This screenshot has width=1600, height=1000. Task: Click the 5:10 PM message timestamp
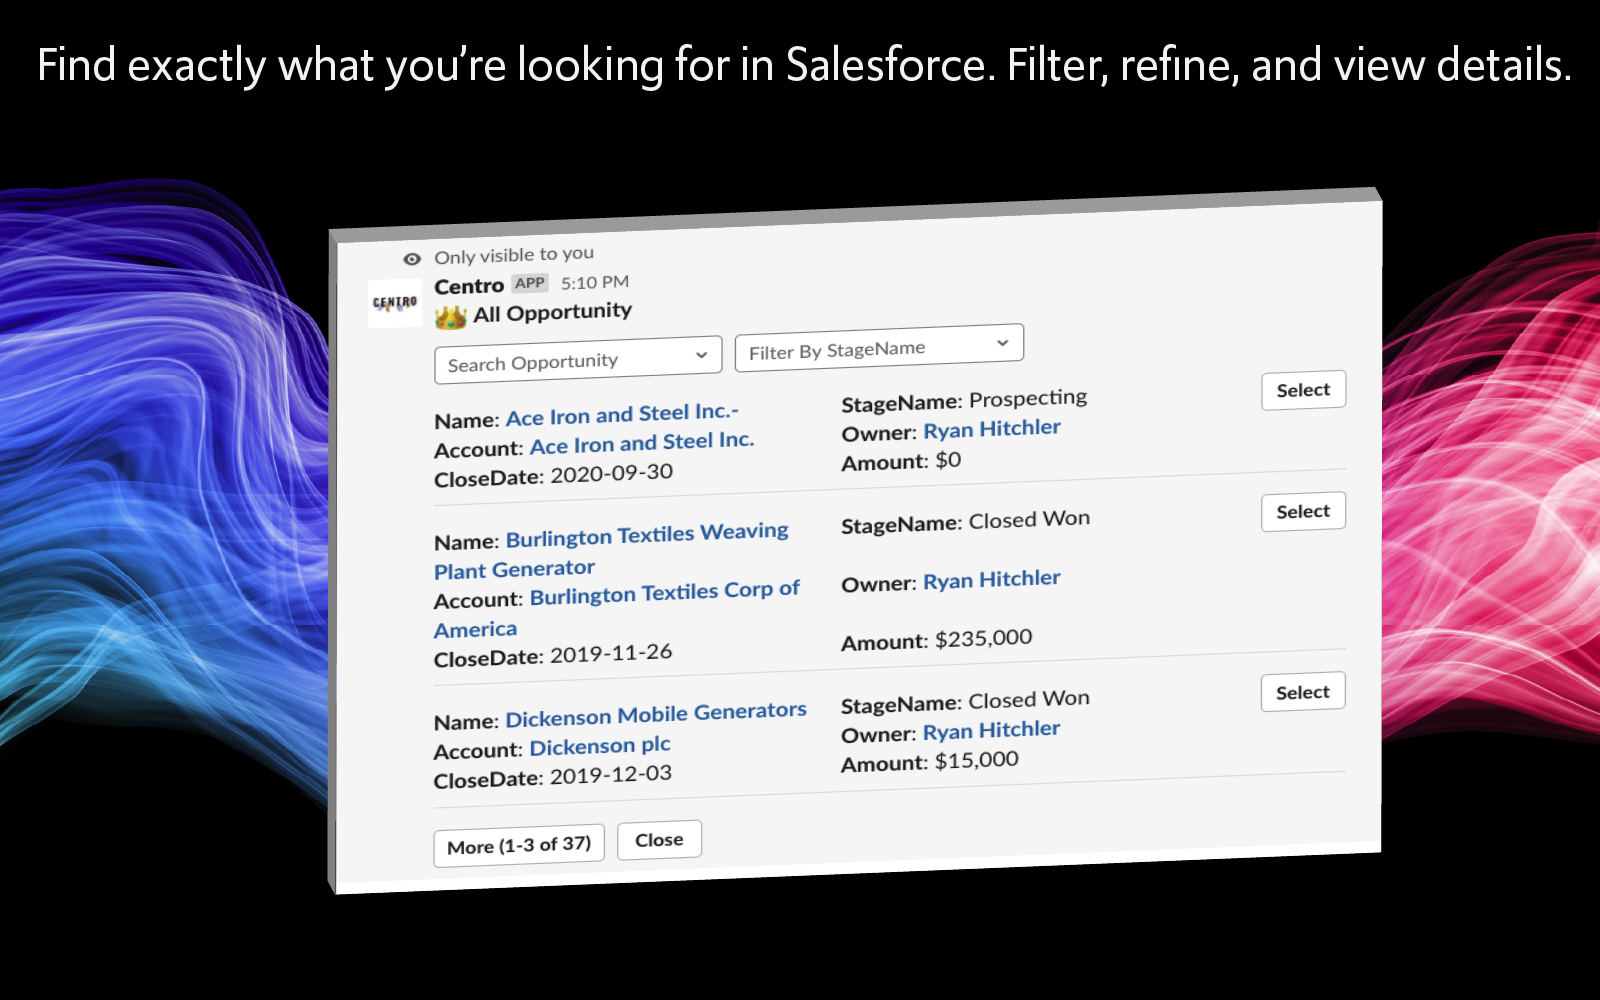click(595, 283)
